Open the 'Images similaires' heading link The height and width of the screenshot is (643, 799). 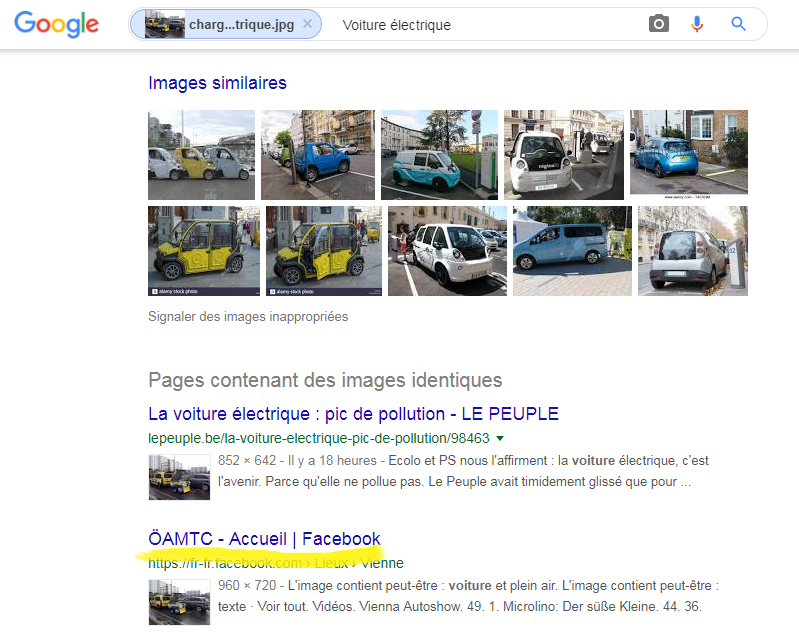(x=217, y=83)
